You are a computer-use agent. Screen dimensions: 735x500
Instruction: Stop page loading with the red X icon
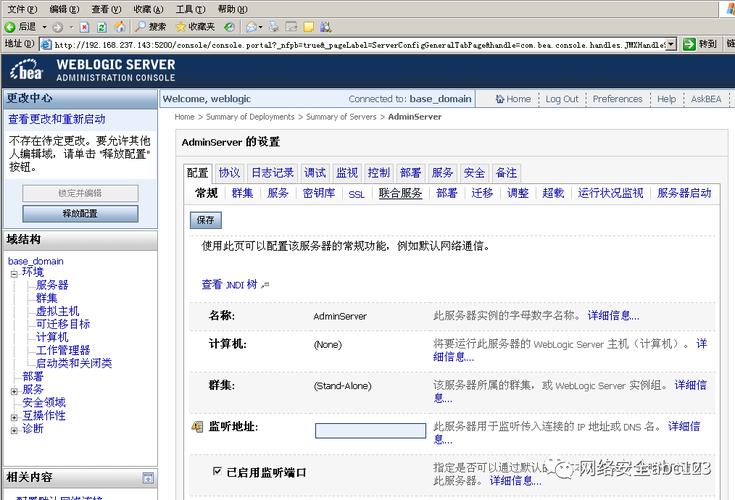(84, 27)
